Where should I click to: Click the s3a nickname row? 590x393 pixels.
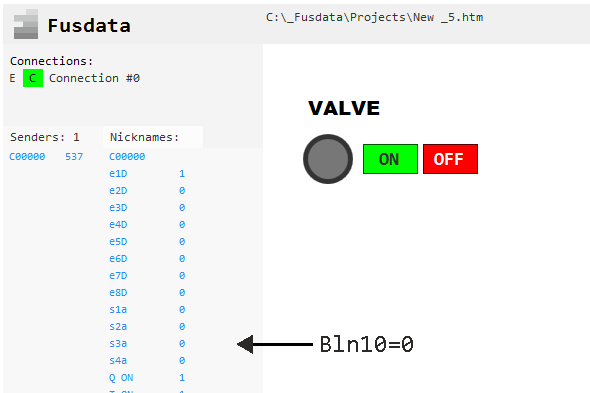147,343
